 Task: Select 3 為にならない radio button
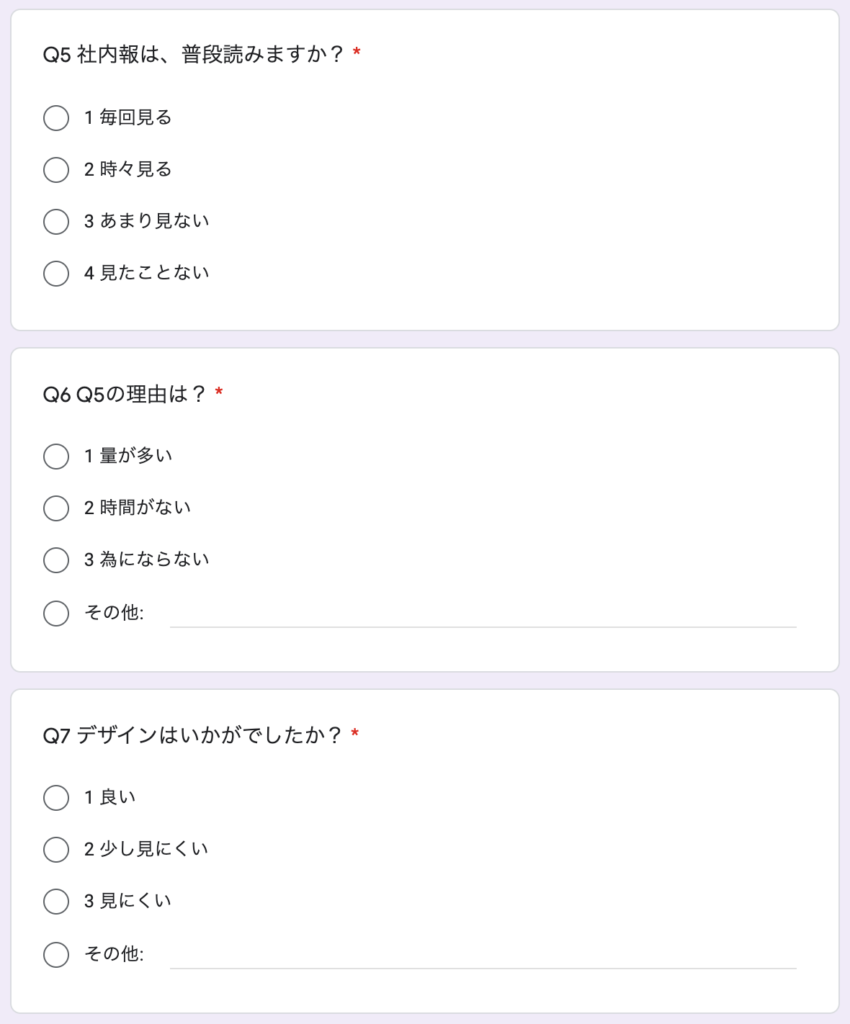(x=56, y=560)
